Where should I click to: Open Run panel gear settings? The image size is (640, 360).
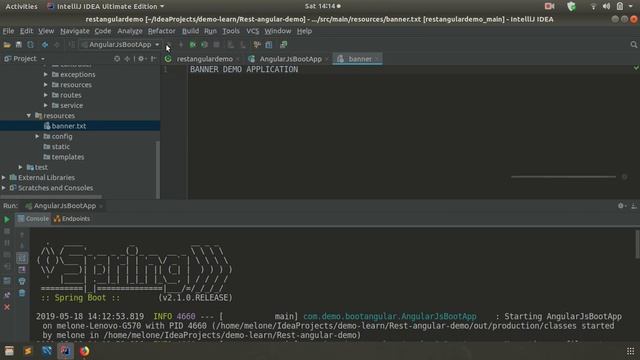(621, 206)
